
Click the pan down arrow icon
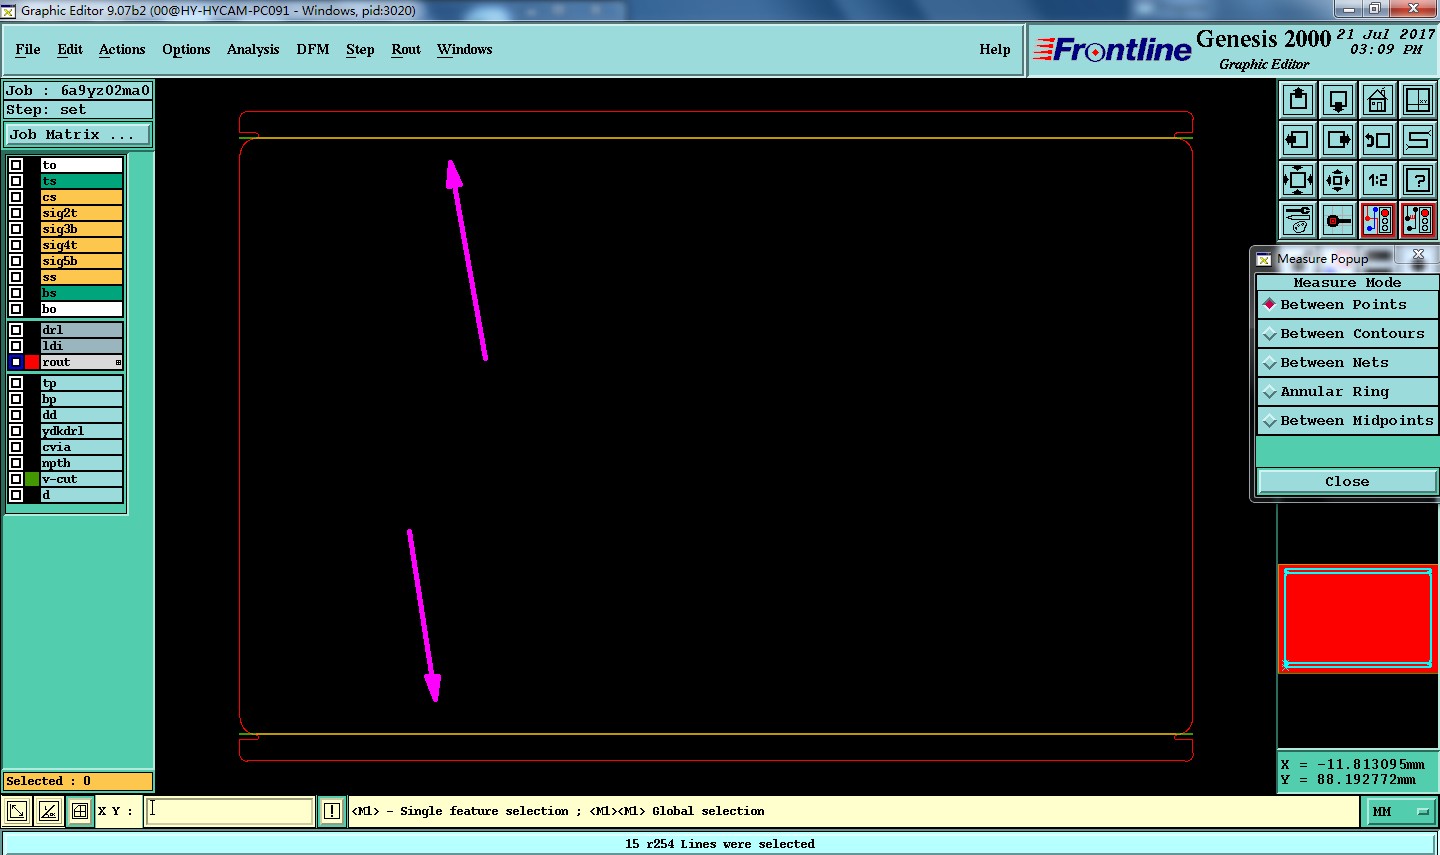[1338, 100]
